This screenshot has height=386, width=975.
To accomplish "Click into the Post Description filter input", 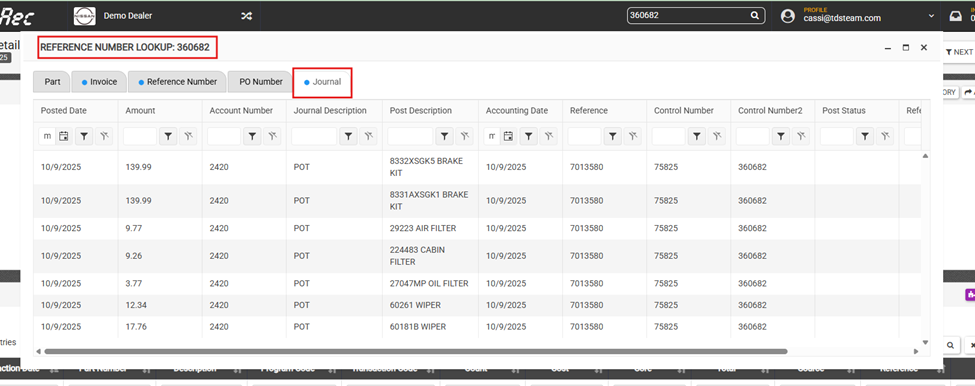I will pos(410,136).
